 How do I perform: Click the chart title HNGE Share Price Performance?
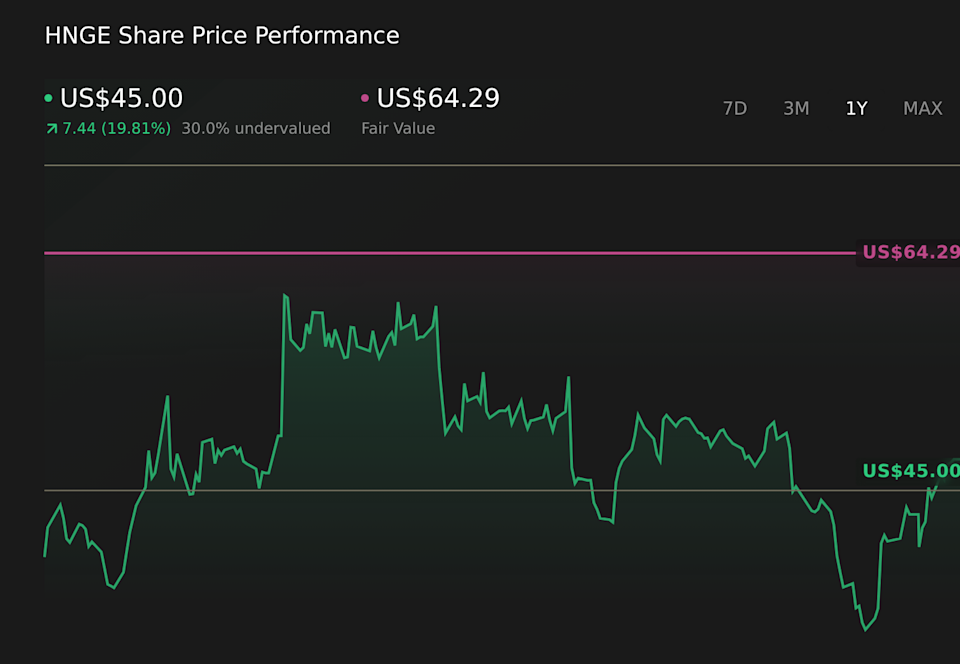pos(221,35)
